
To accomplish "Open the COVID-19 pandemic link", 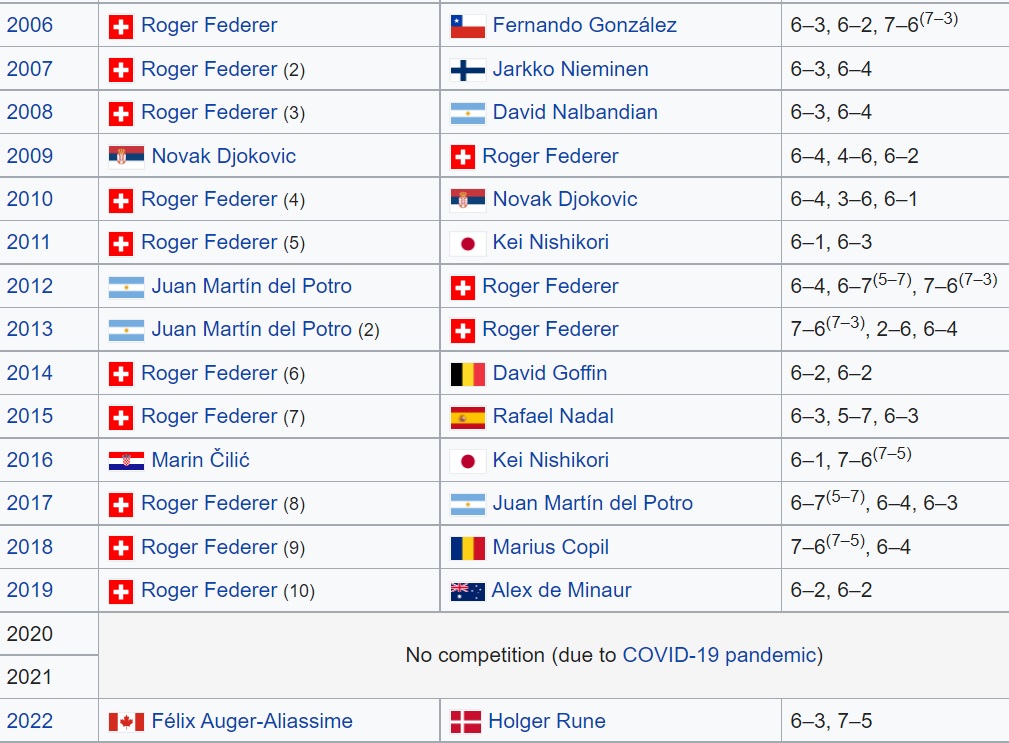I will pyautogui.click(x=719, y=655).
